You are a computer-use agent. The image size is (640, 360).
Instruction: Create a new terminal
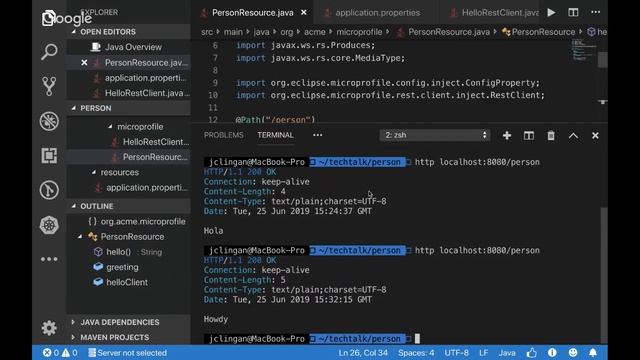coord(507,136)
